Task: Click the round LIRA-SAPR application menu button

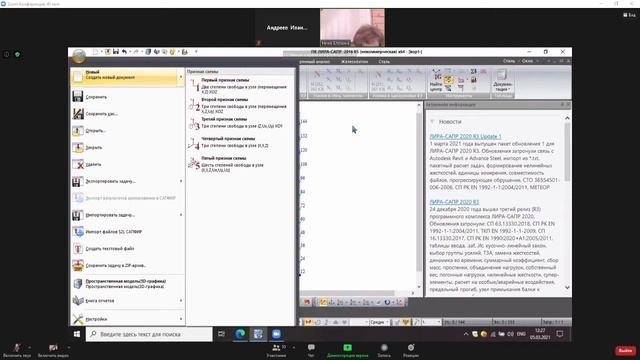Action: [x=78, y=56]
